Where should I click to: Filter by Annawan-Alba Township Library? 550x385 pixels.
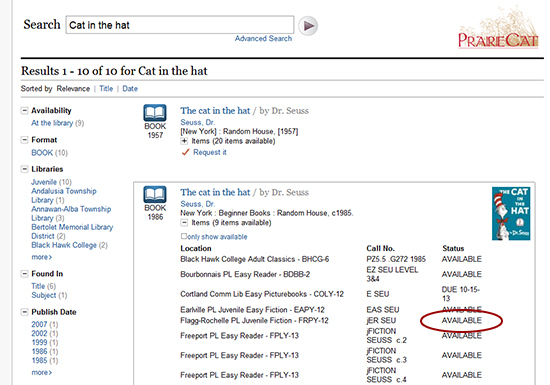coord(71,214)
